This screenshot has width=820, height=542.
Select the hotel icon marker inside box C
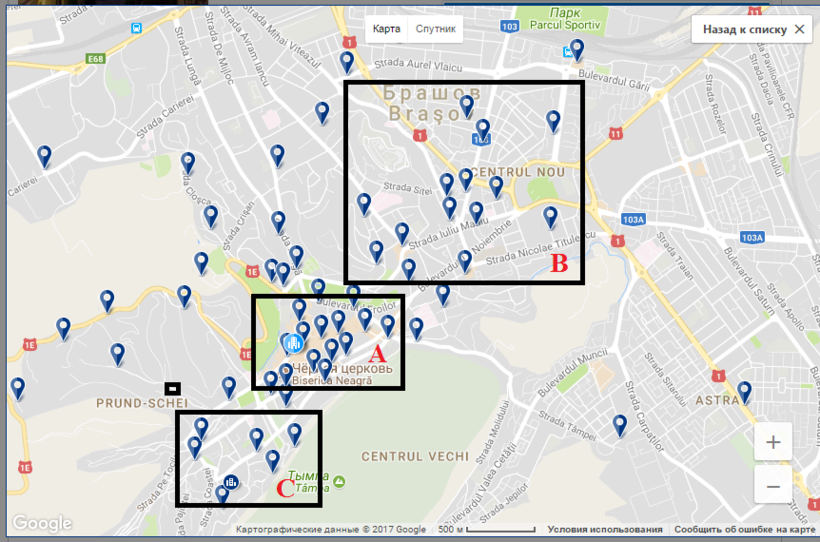click(x=231, y=483)
